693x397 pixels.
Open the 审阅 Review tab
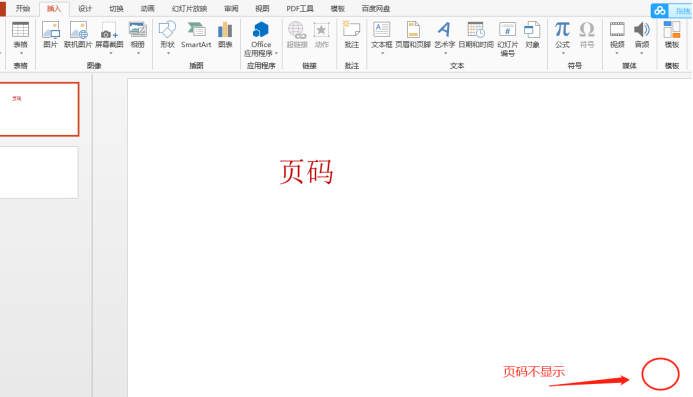click(x=231, y=9)
